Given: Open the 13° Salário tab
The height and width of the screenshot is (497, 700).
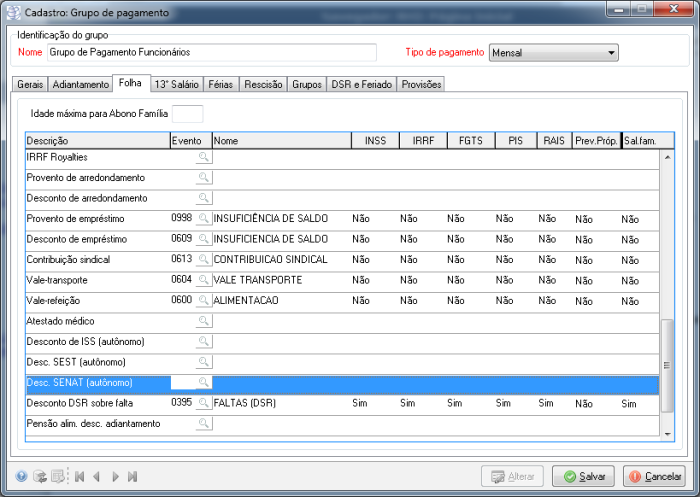Looking at the screenshot, I should (x=177, y=85).
